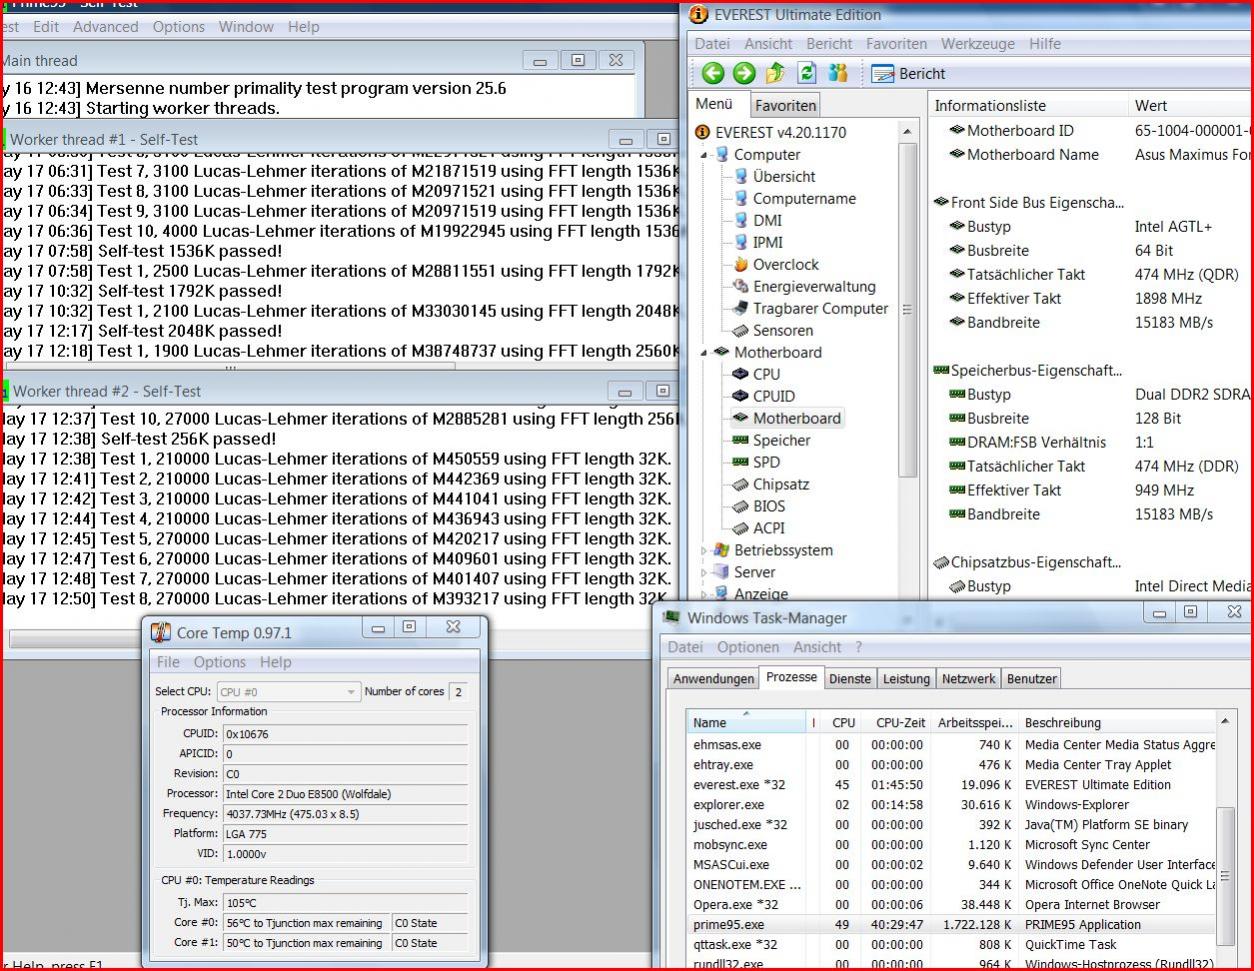Click the Core Temp title bar icon
This screenshot has height=971, width=1254.
pos(161,632)
